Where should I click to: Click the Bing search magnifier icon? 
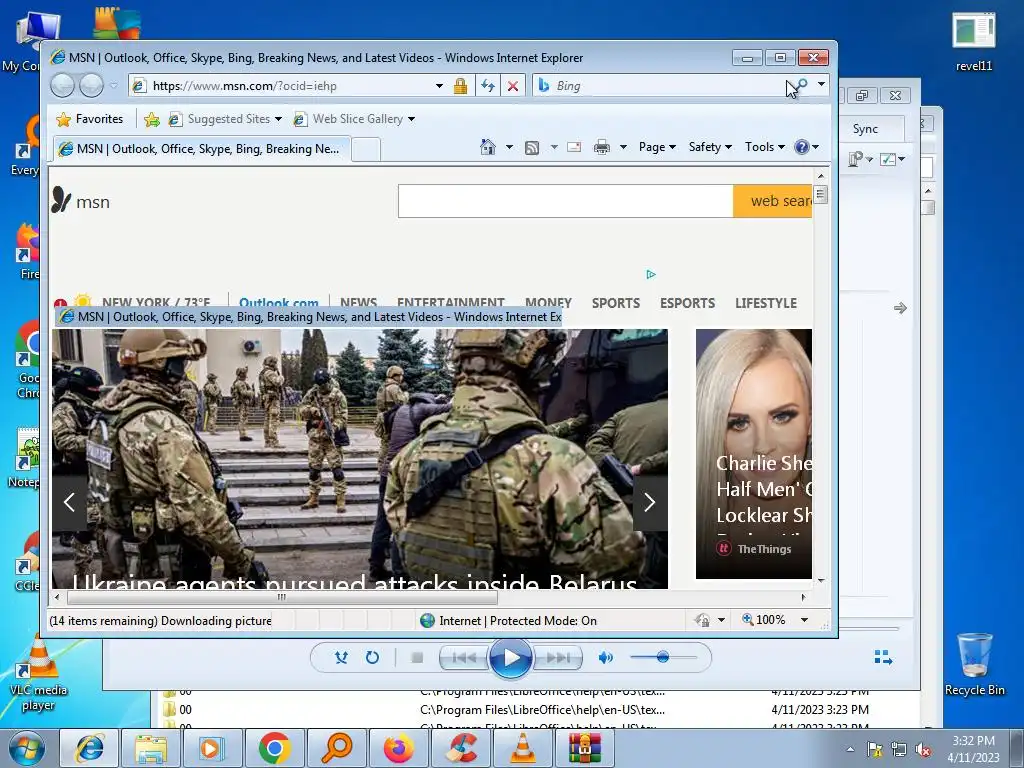[x=801, y=85]
